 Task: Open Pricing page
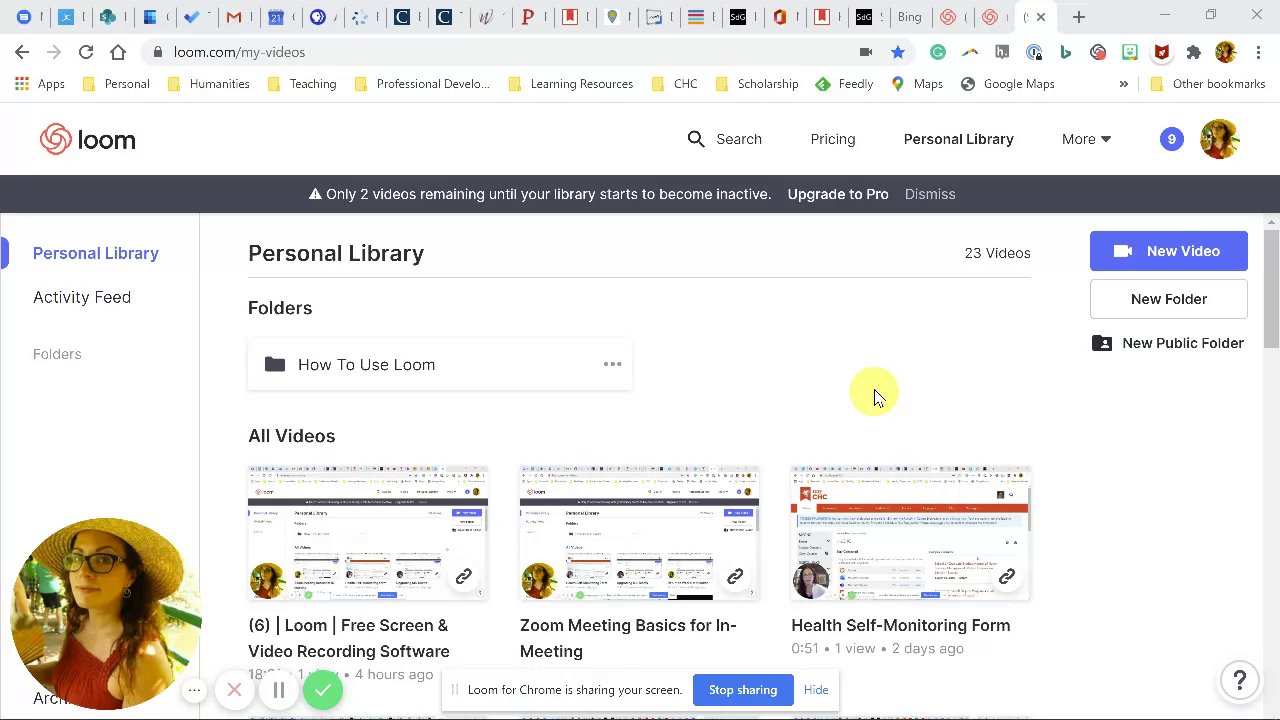pyautogui.click(x=832, y=139)
